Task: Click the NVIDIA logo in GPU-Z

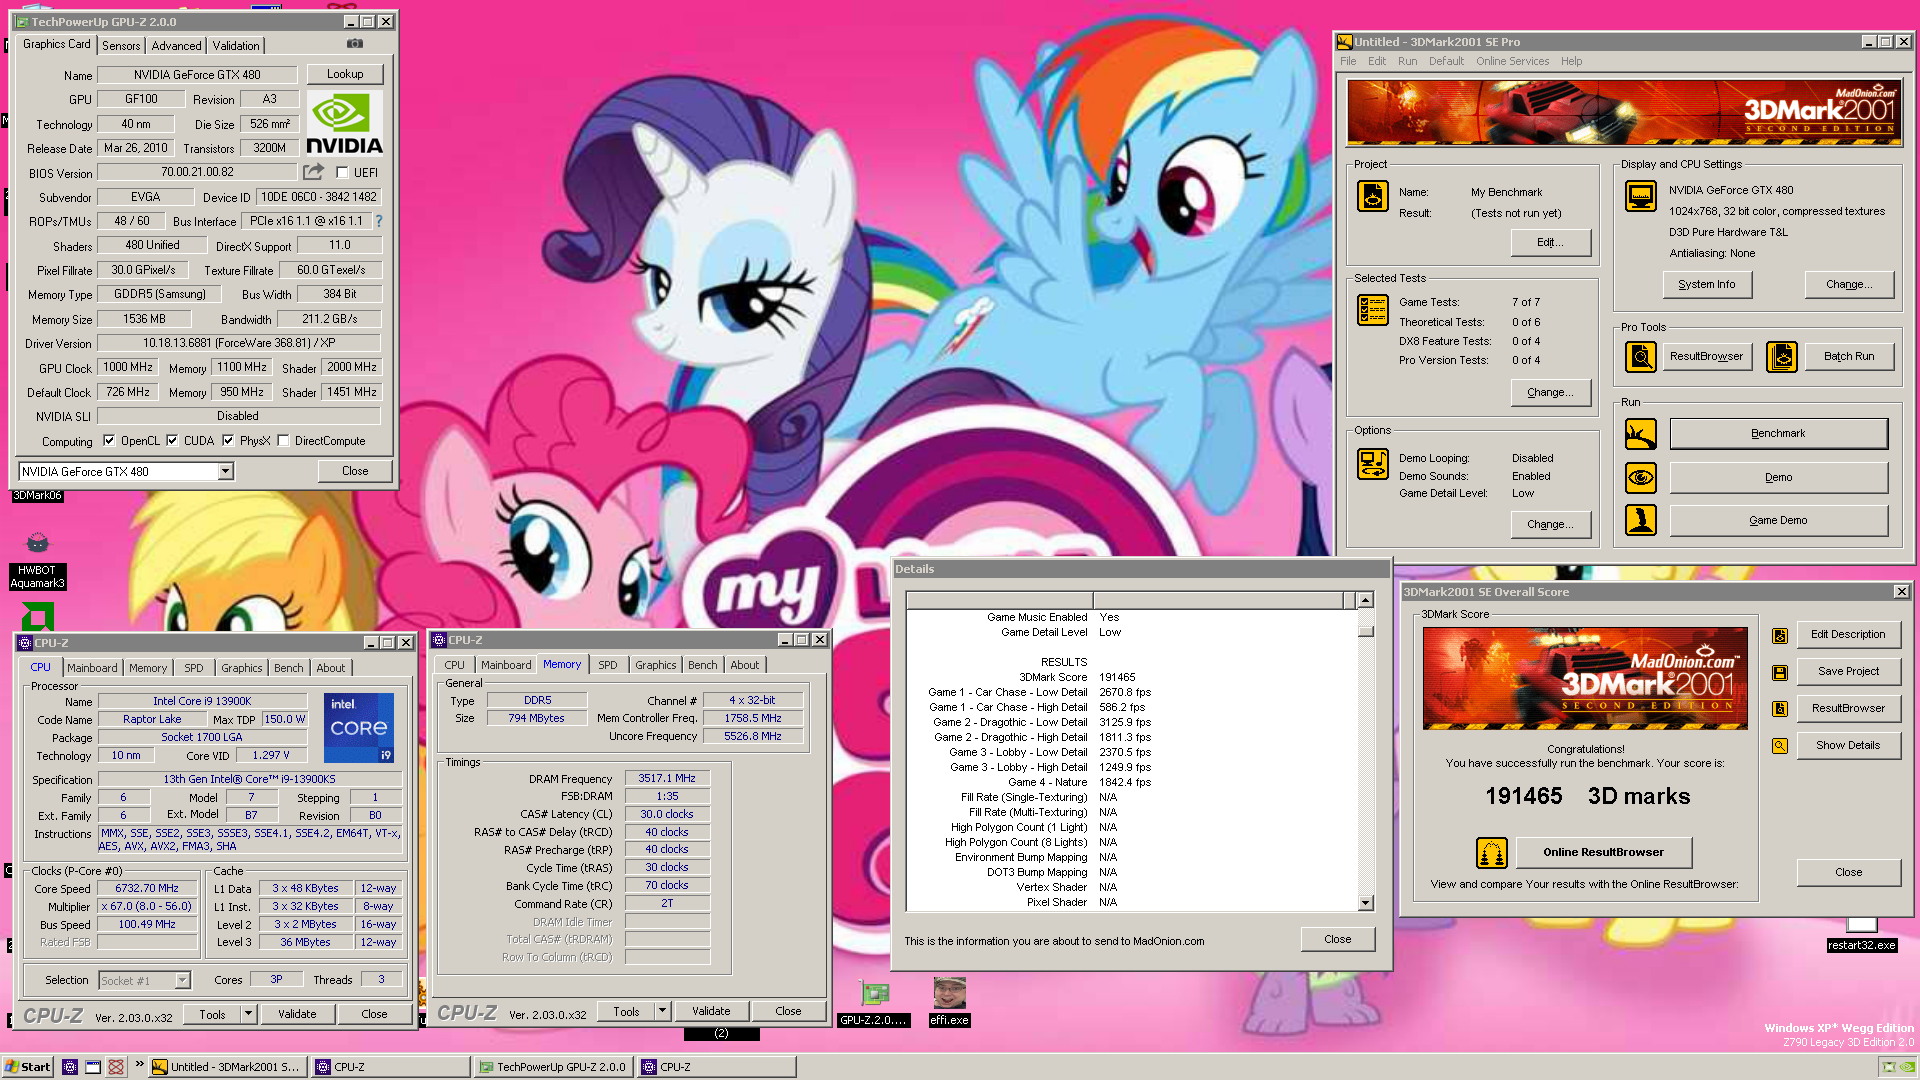Action: 344,124
